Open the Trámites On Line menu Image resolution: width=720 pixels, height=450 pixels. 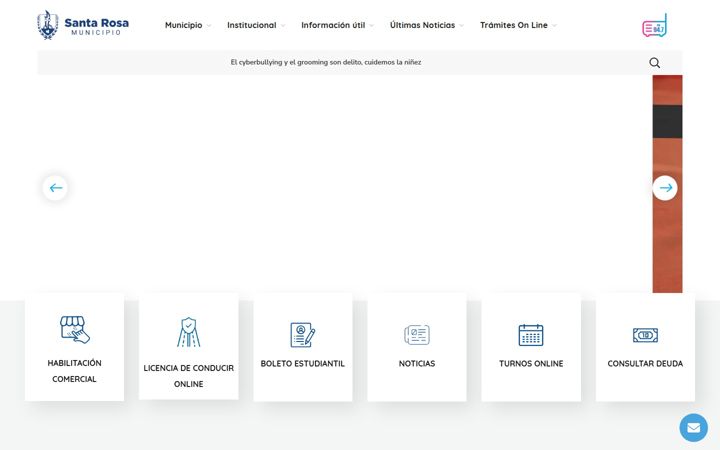click(518, 25)
